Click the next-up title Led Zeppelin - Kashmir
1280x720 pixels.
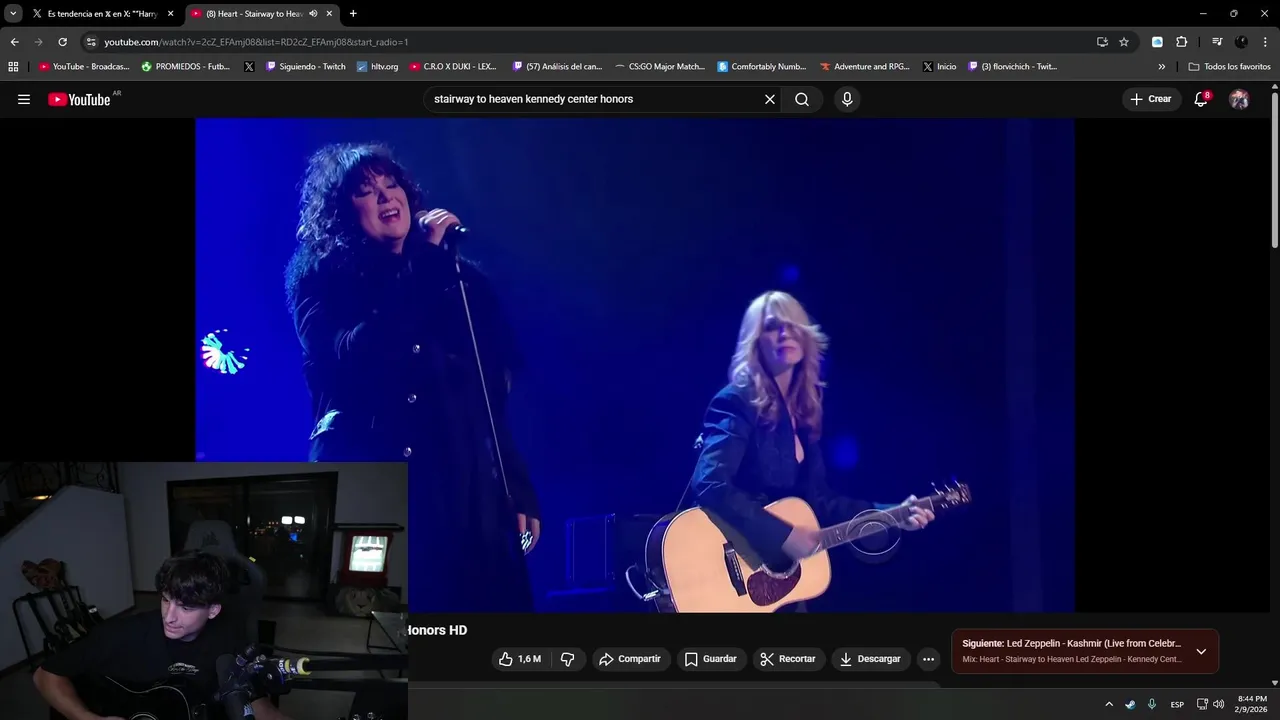[x=1094, y=643]
